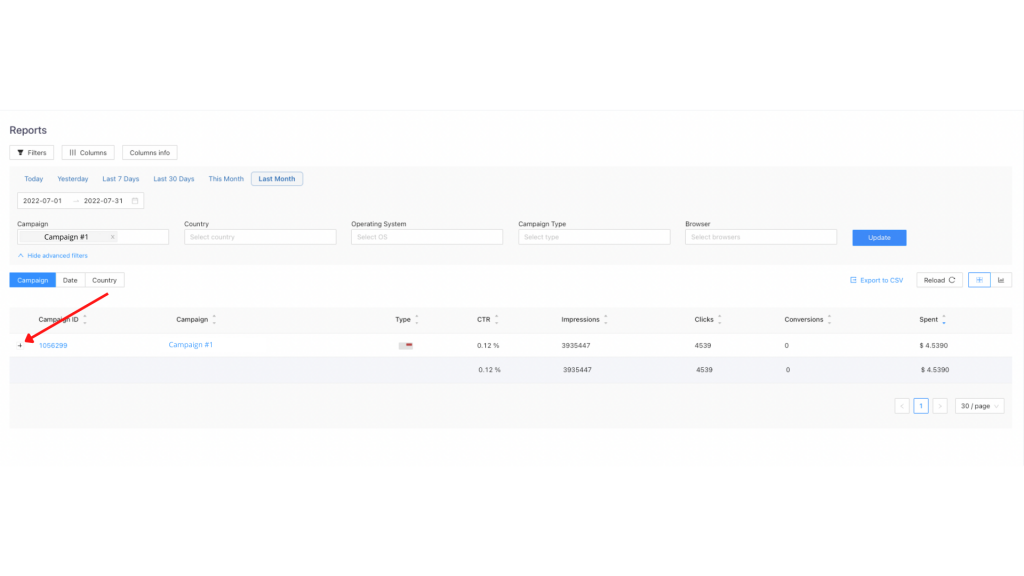Switch to table view icon
Viewport: 1024px width, 576px height.
point(979,280)
